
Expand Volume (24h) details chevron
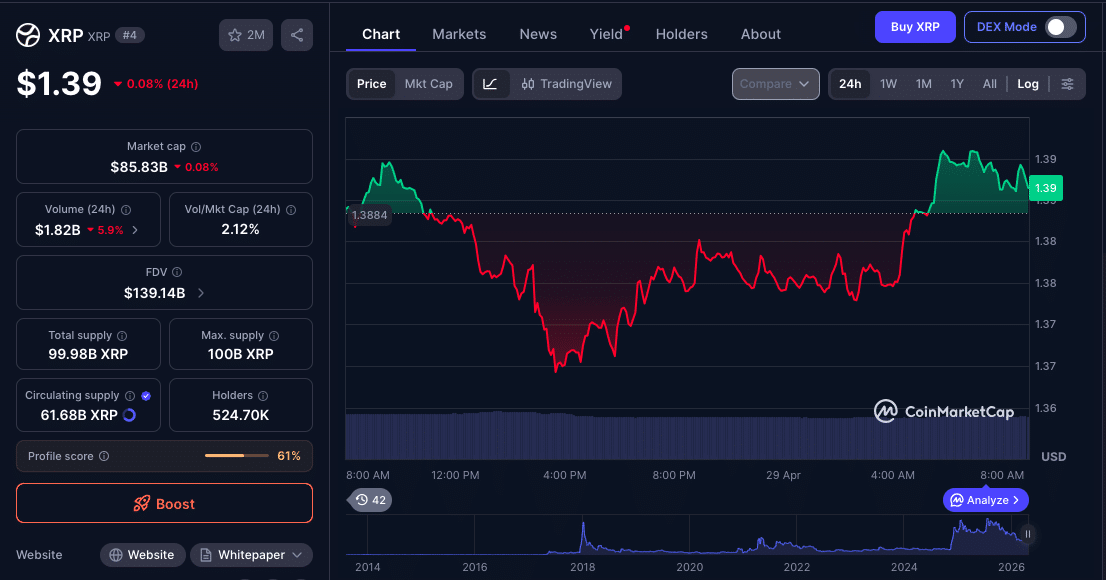[135, 230]
